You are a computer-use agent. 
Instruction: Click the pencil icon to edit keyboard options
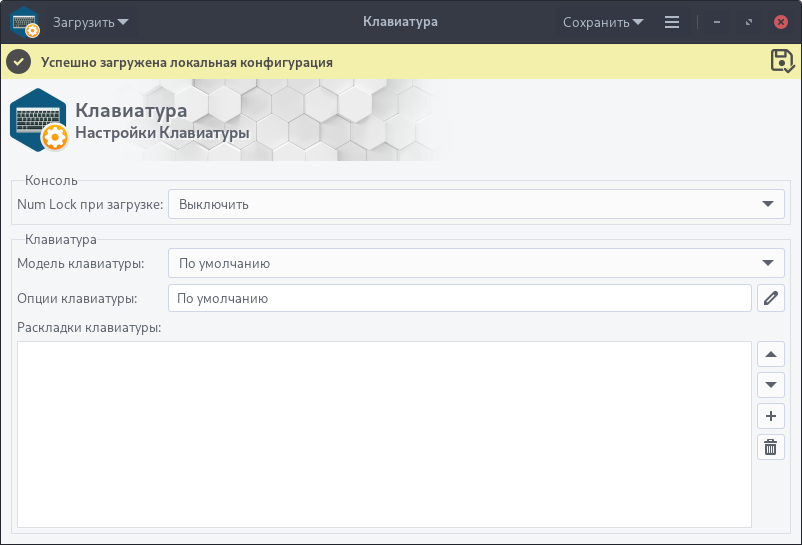770,298
